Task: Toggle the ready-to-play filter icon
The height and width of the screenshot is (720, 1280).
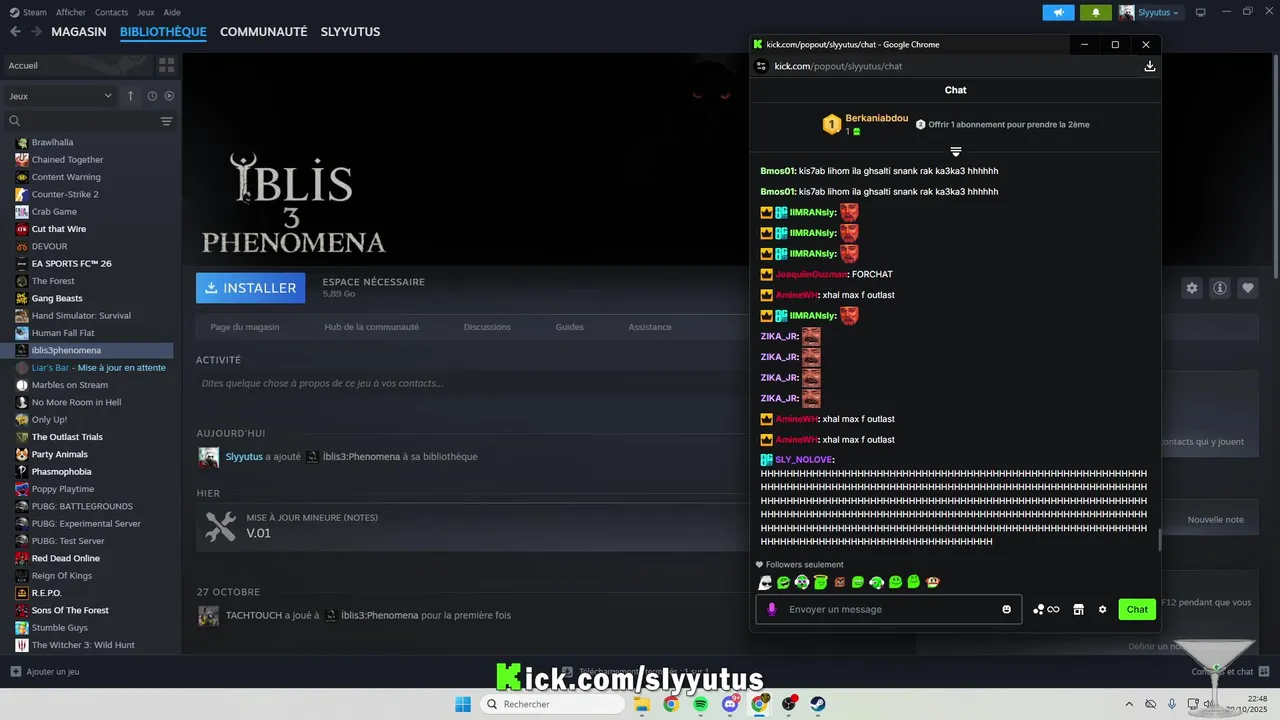Action: tap(169, 96)
